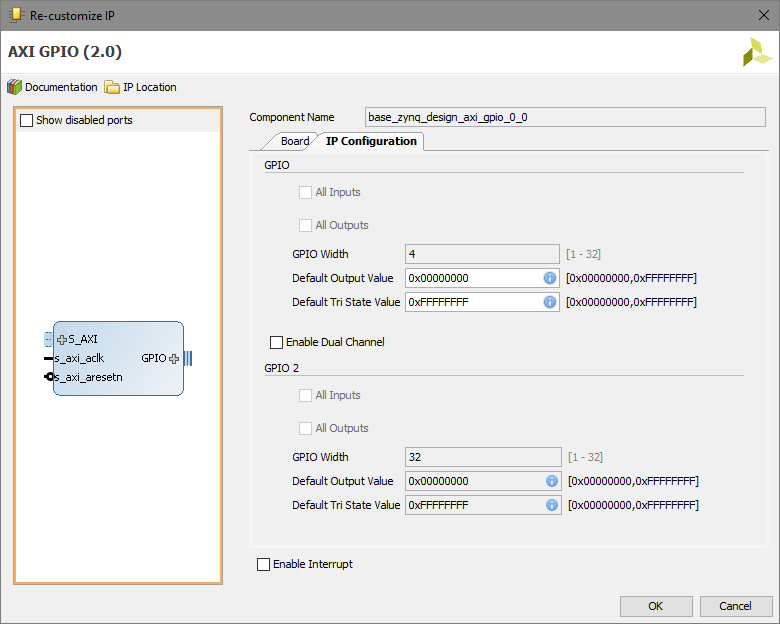The width and height of the screenshot is (780, 624).
Task: Check the Enable Interrupt option
Action: point(264,564)
